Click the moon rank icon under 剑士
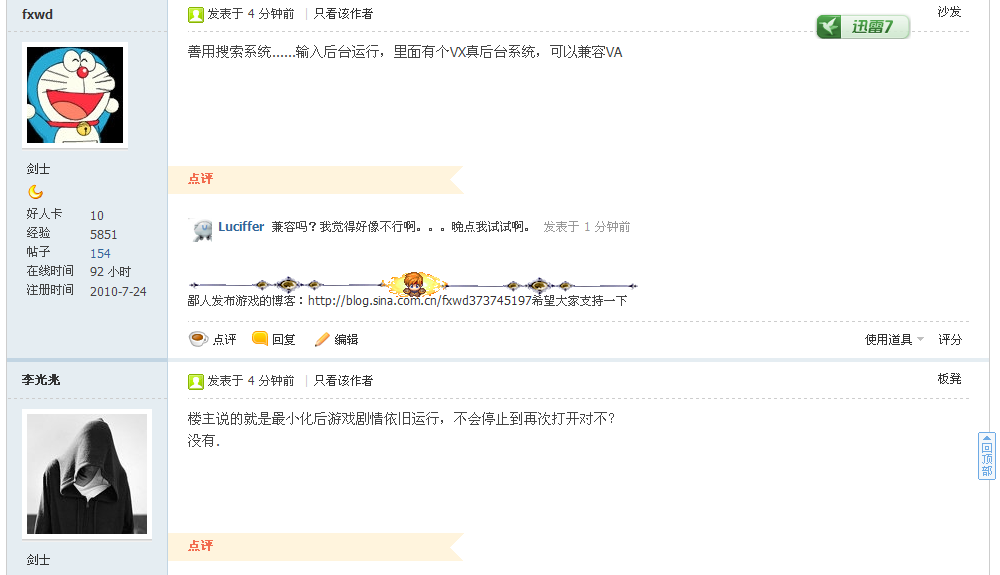Screen dimensions: 1000x575 coord(36,191)
